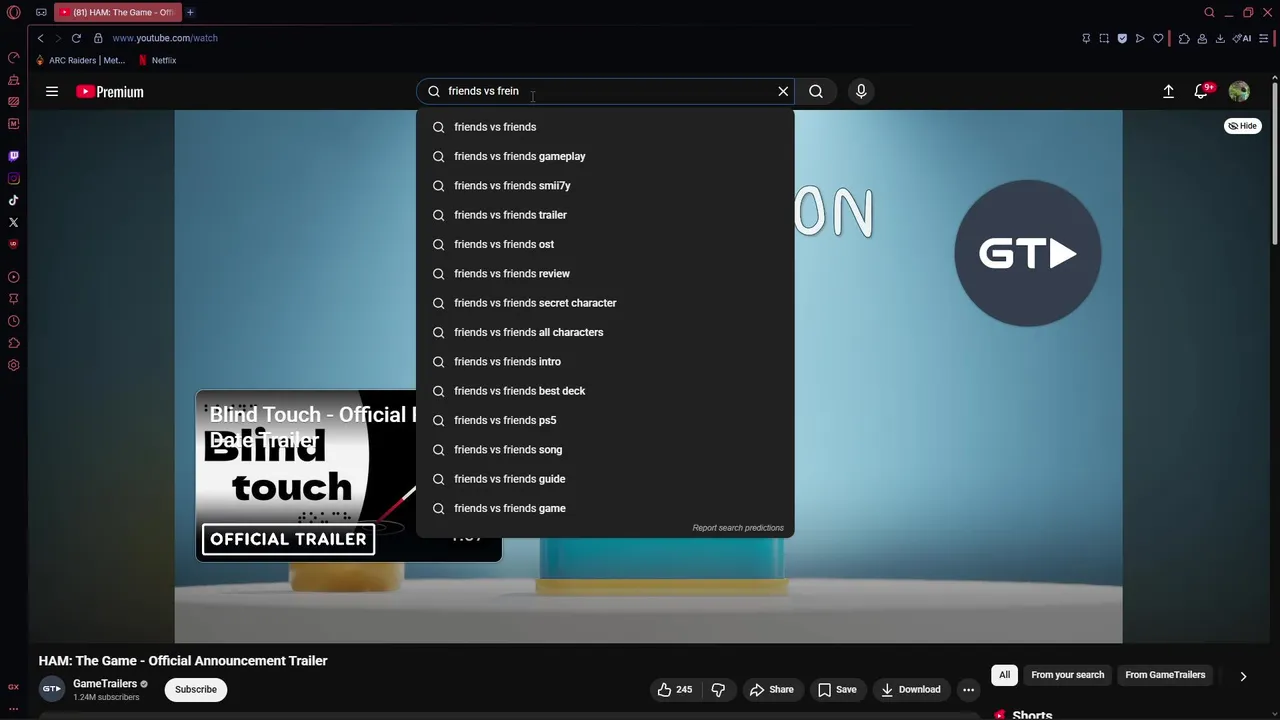Open the YouTube guide hamburger menu
This screenshot has width=1280, height=720.
(52, 91)
